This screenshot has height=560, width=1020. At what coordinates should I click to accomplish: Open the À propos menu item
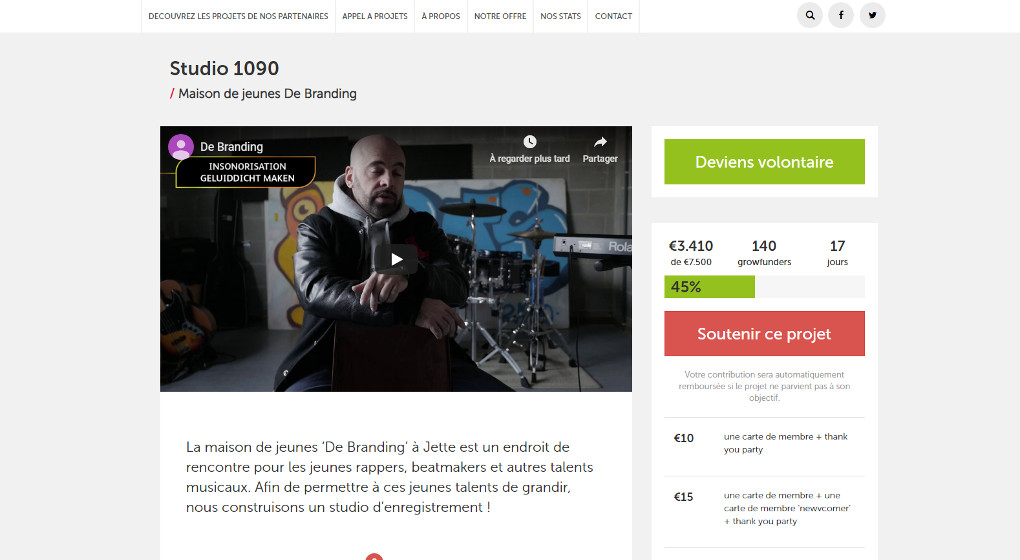click(440, 16)
